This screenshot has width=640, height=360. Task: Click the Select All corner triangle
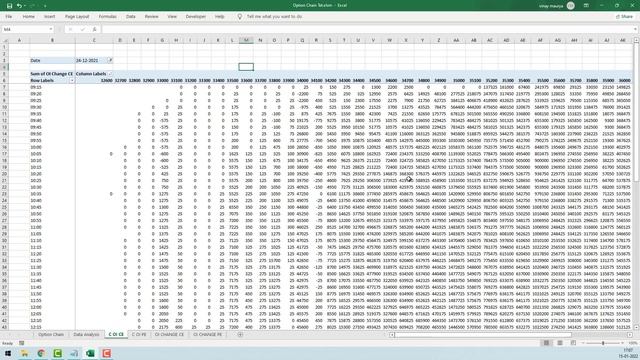[x=5, y=40]
